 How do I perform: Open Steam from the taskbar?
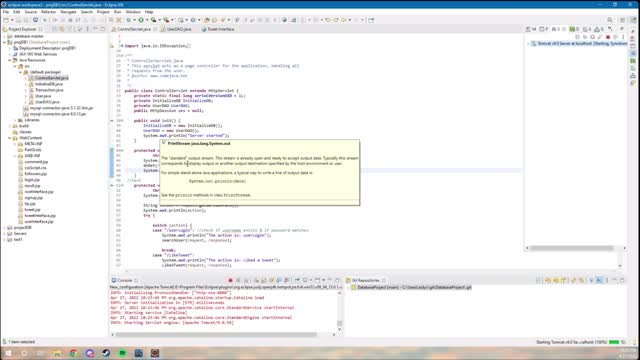[106, 353]
